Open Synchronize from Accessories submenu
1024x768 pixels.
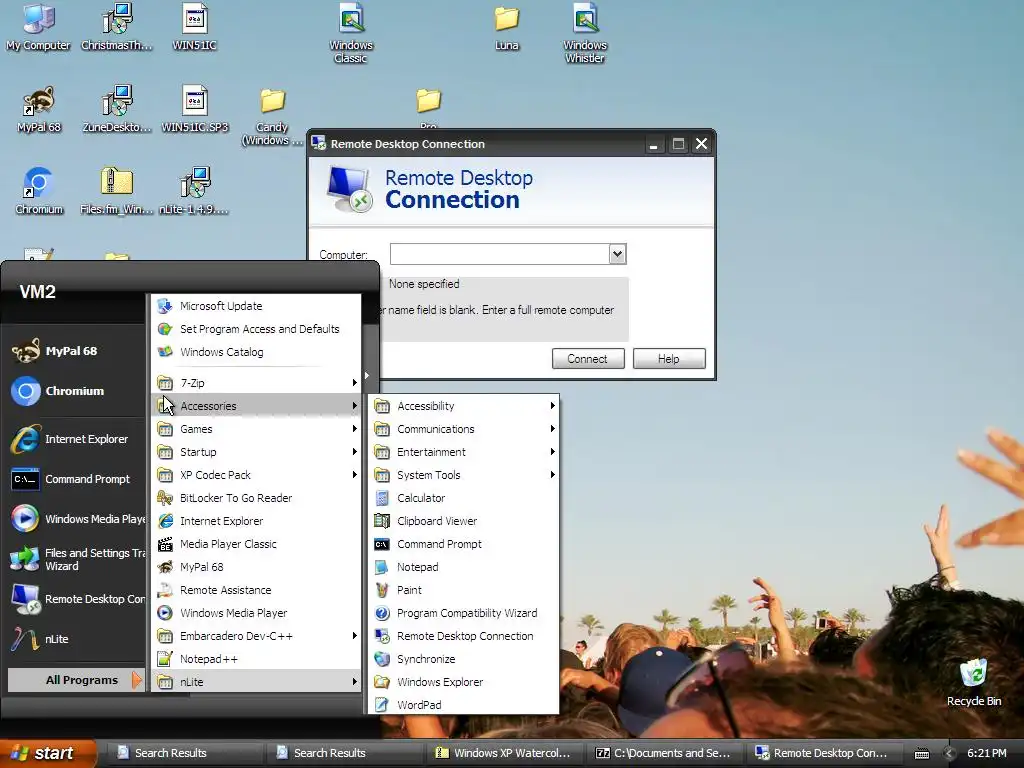[x=464, y=659]
